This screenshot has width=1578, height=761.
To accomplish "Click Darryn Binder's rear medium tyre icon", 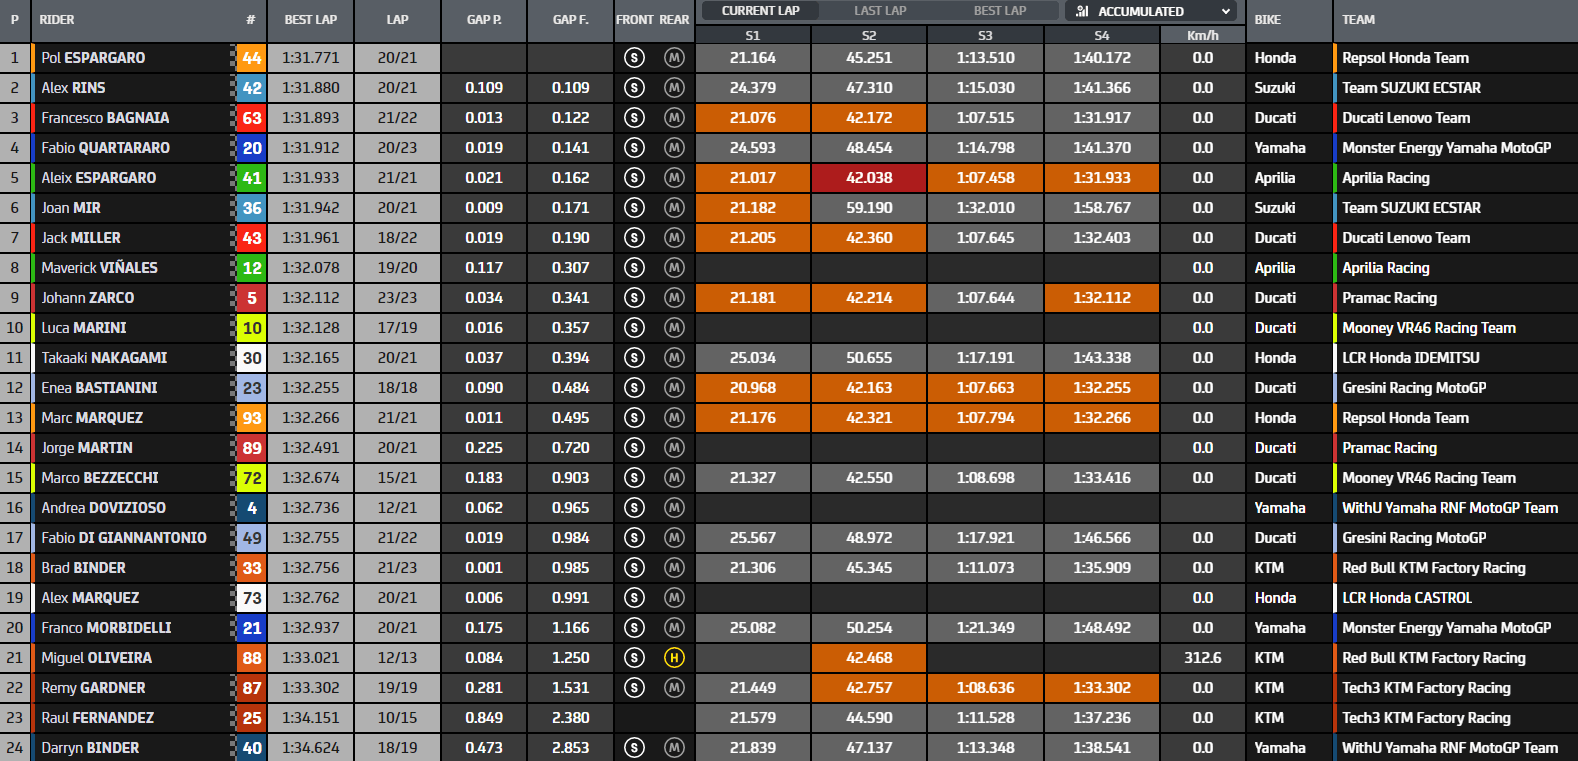I will tap(674, 748).
